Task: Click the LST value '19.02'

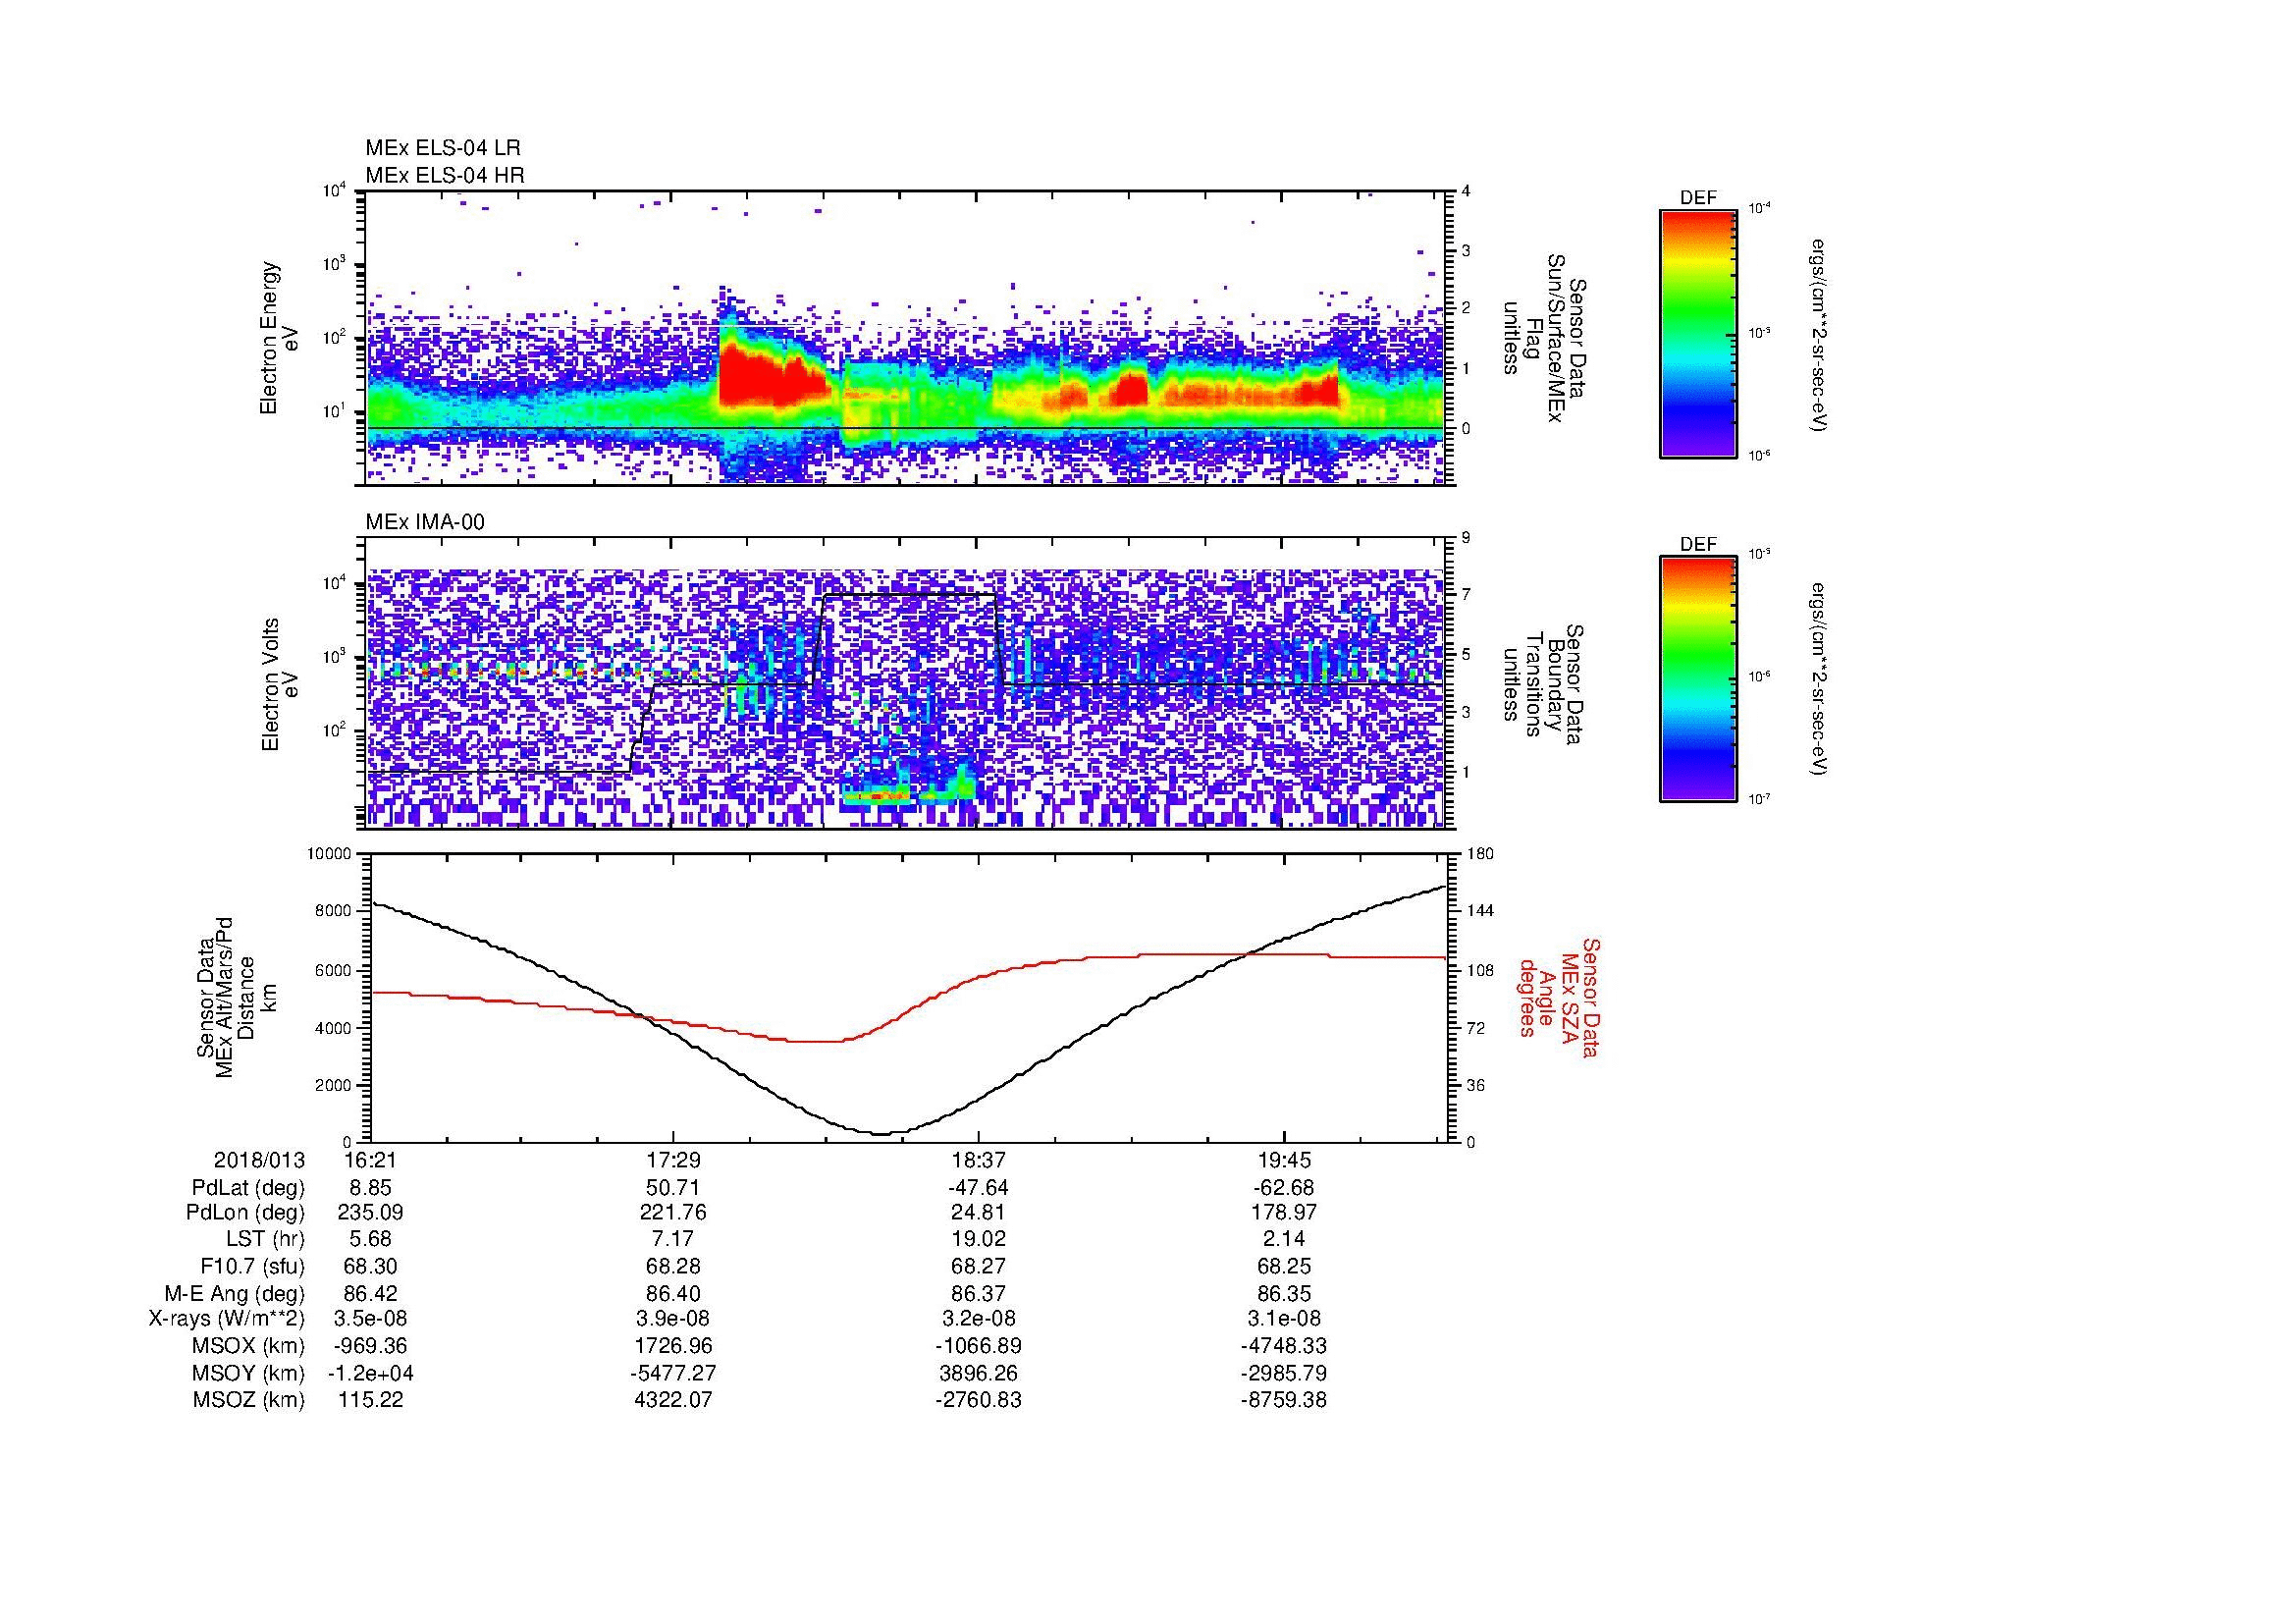Action: point(978,1239)
